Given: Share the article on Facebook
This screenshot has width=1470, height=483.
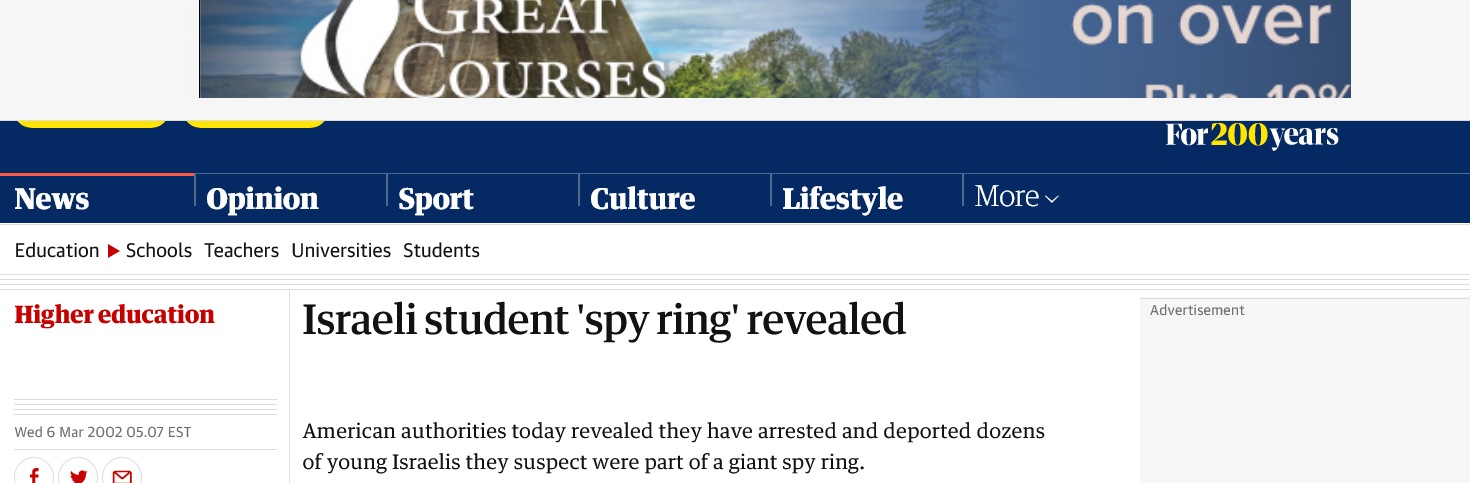Looking at the screenshot, I should (34, 474).
